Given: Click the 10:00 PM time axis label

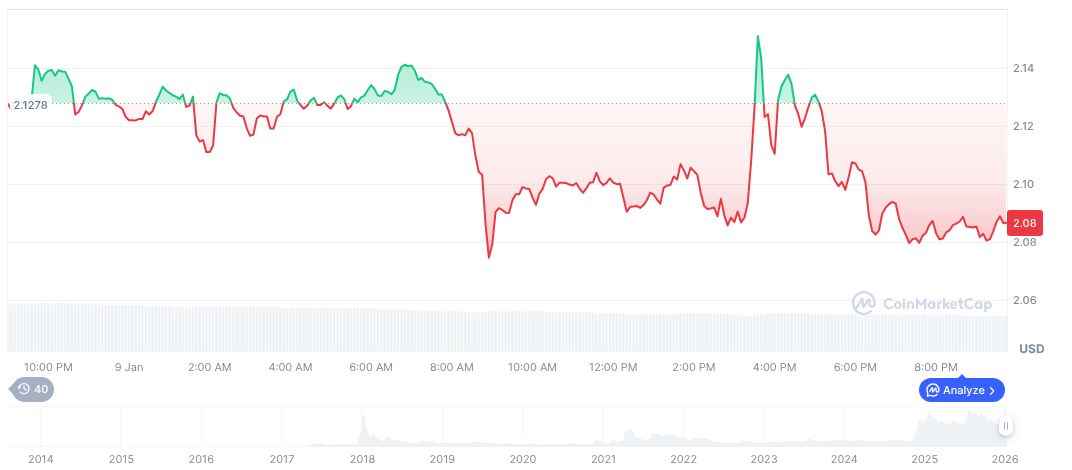Looking at the screenshot, I should coord(48,367).
